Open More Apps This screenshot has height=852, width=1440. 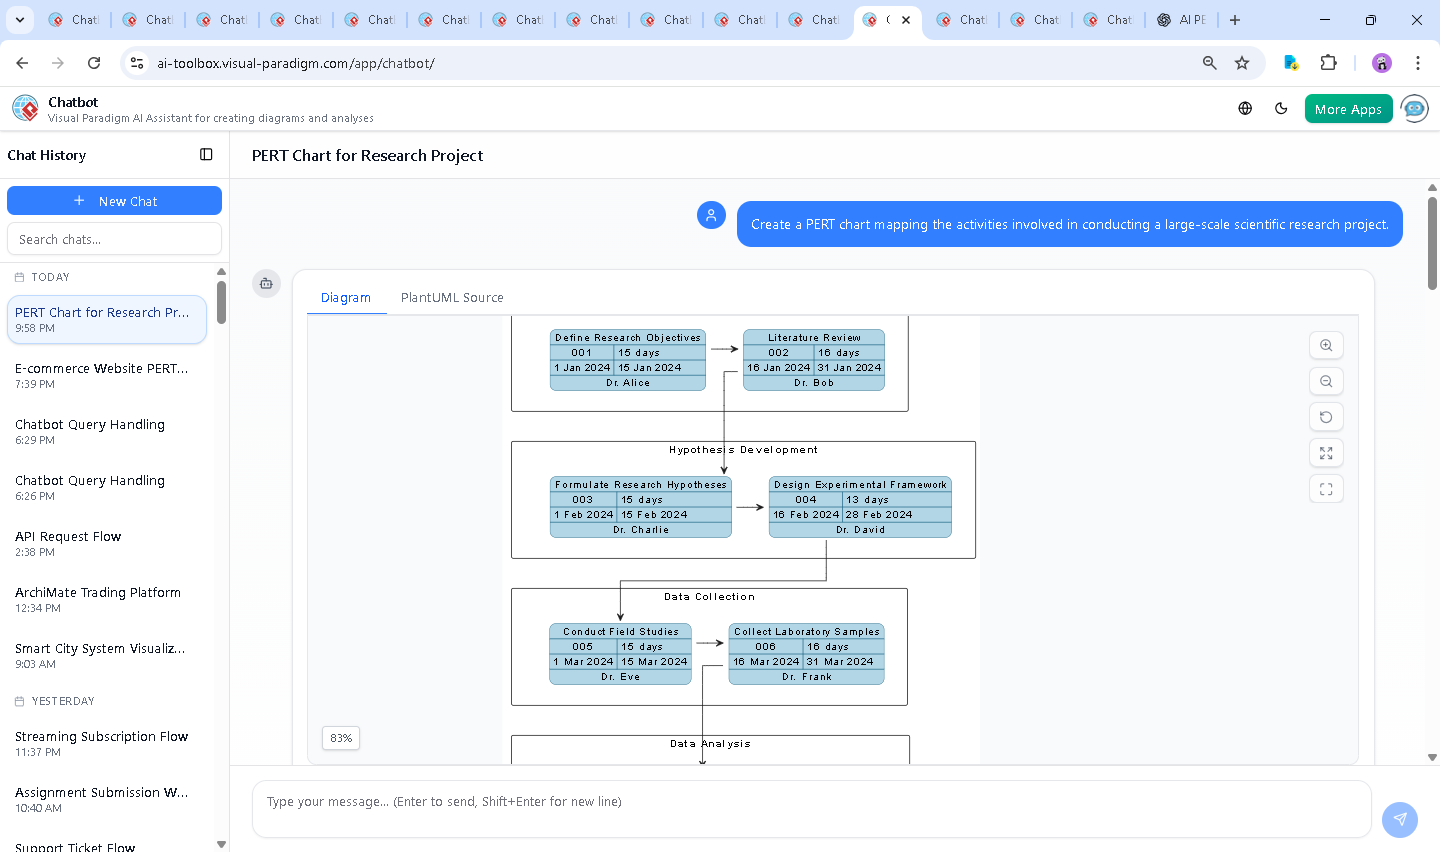coord(1348,108)
